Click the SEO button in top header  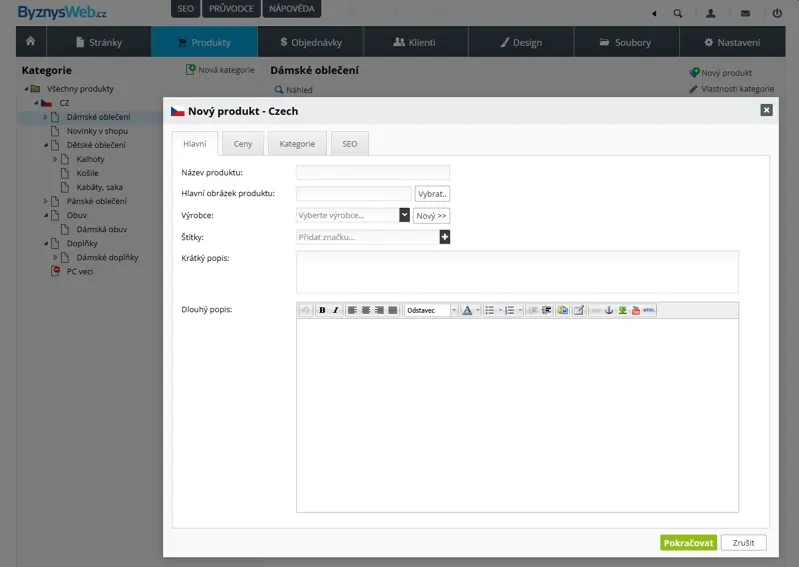click(185, 9)
